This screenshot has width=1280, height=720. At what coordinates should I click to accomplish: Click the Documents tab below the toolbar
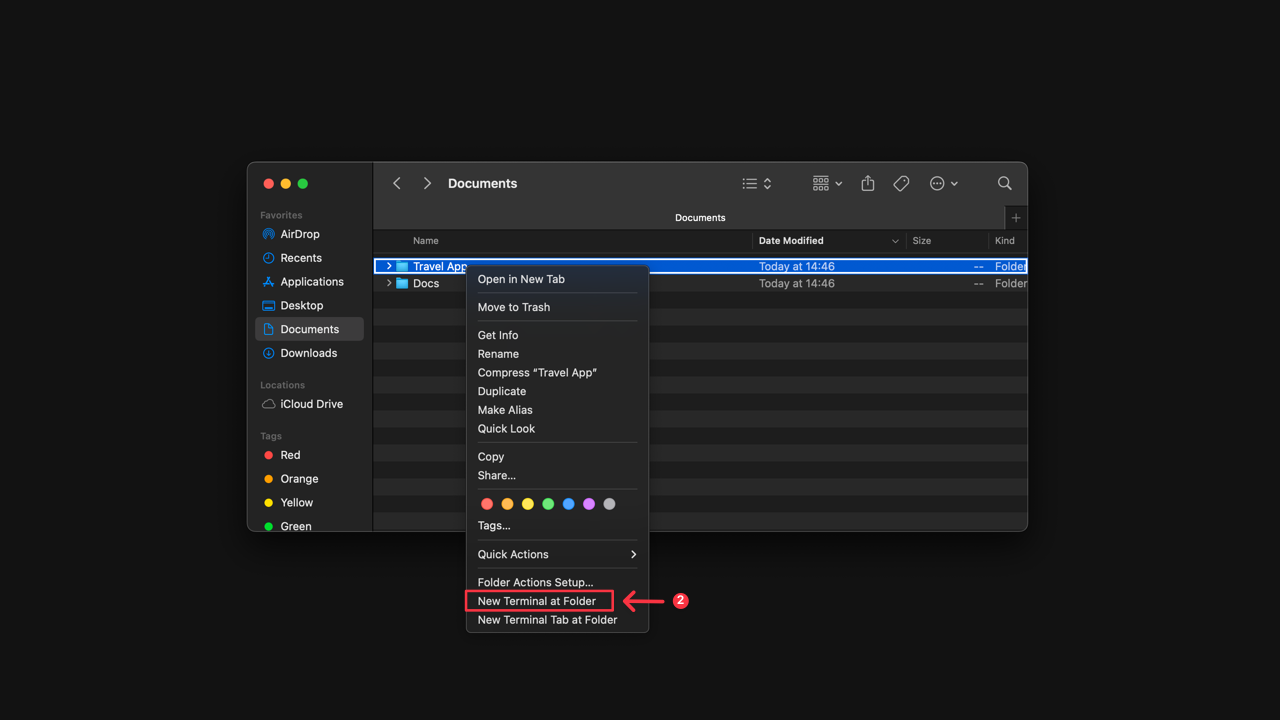(x=699, y=217)
